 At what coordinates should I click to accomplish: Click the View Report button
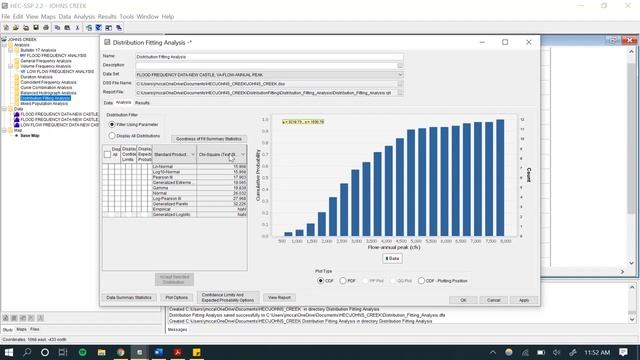[279, 298]
